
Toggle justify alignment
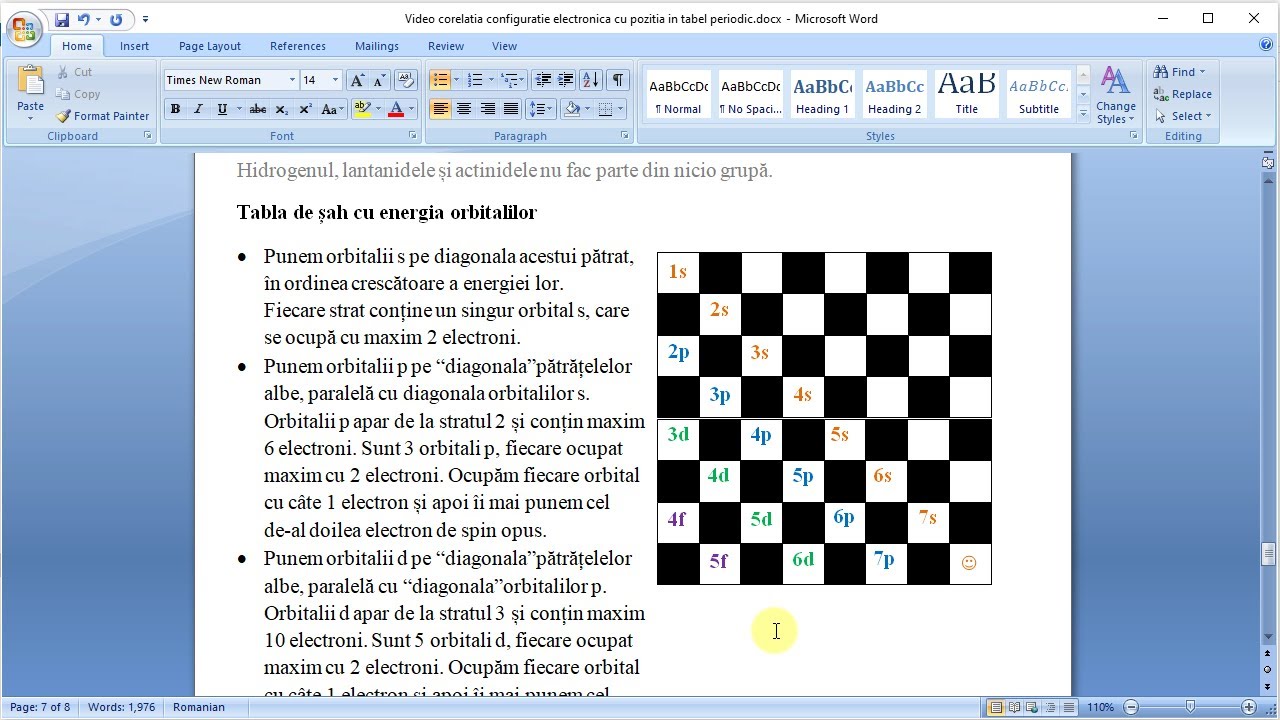point(511,109)
